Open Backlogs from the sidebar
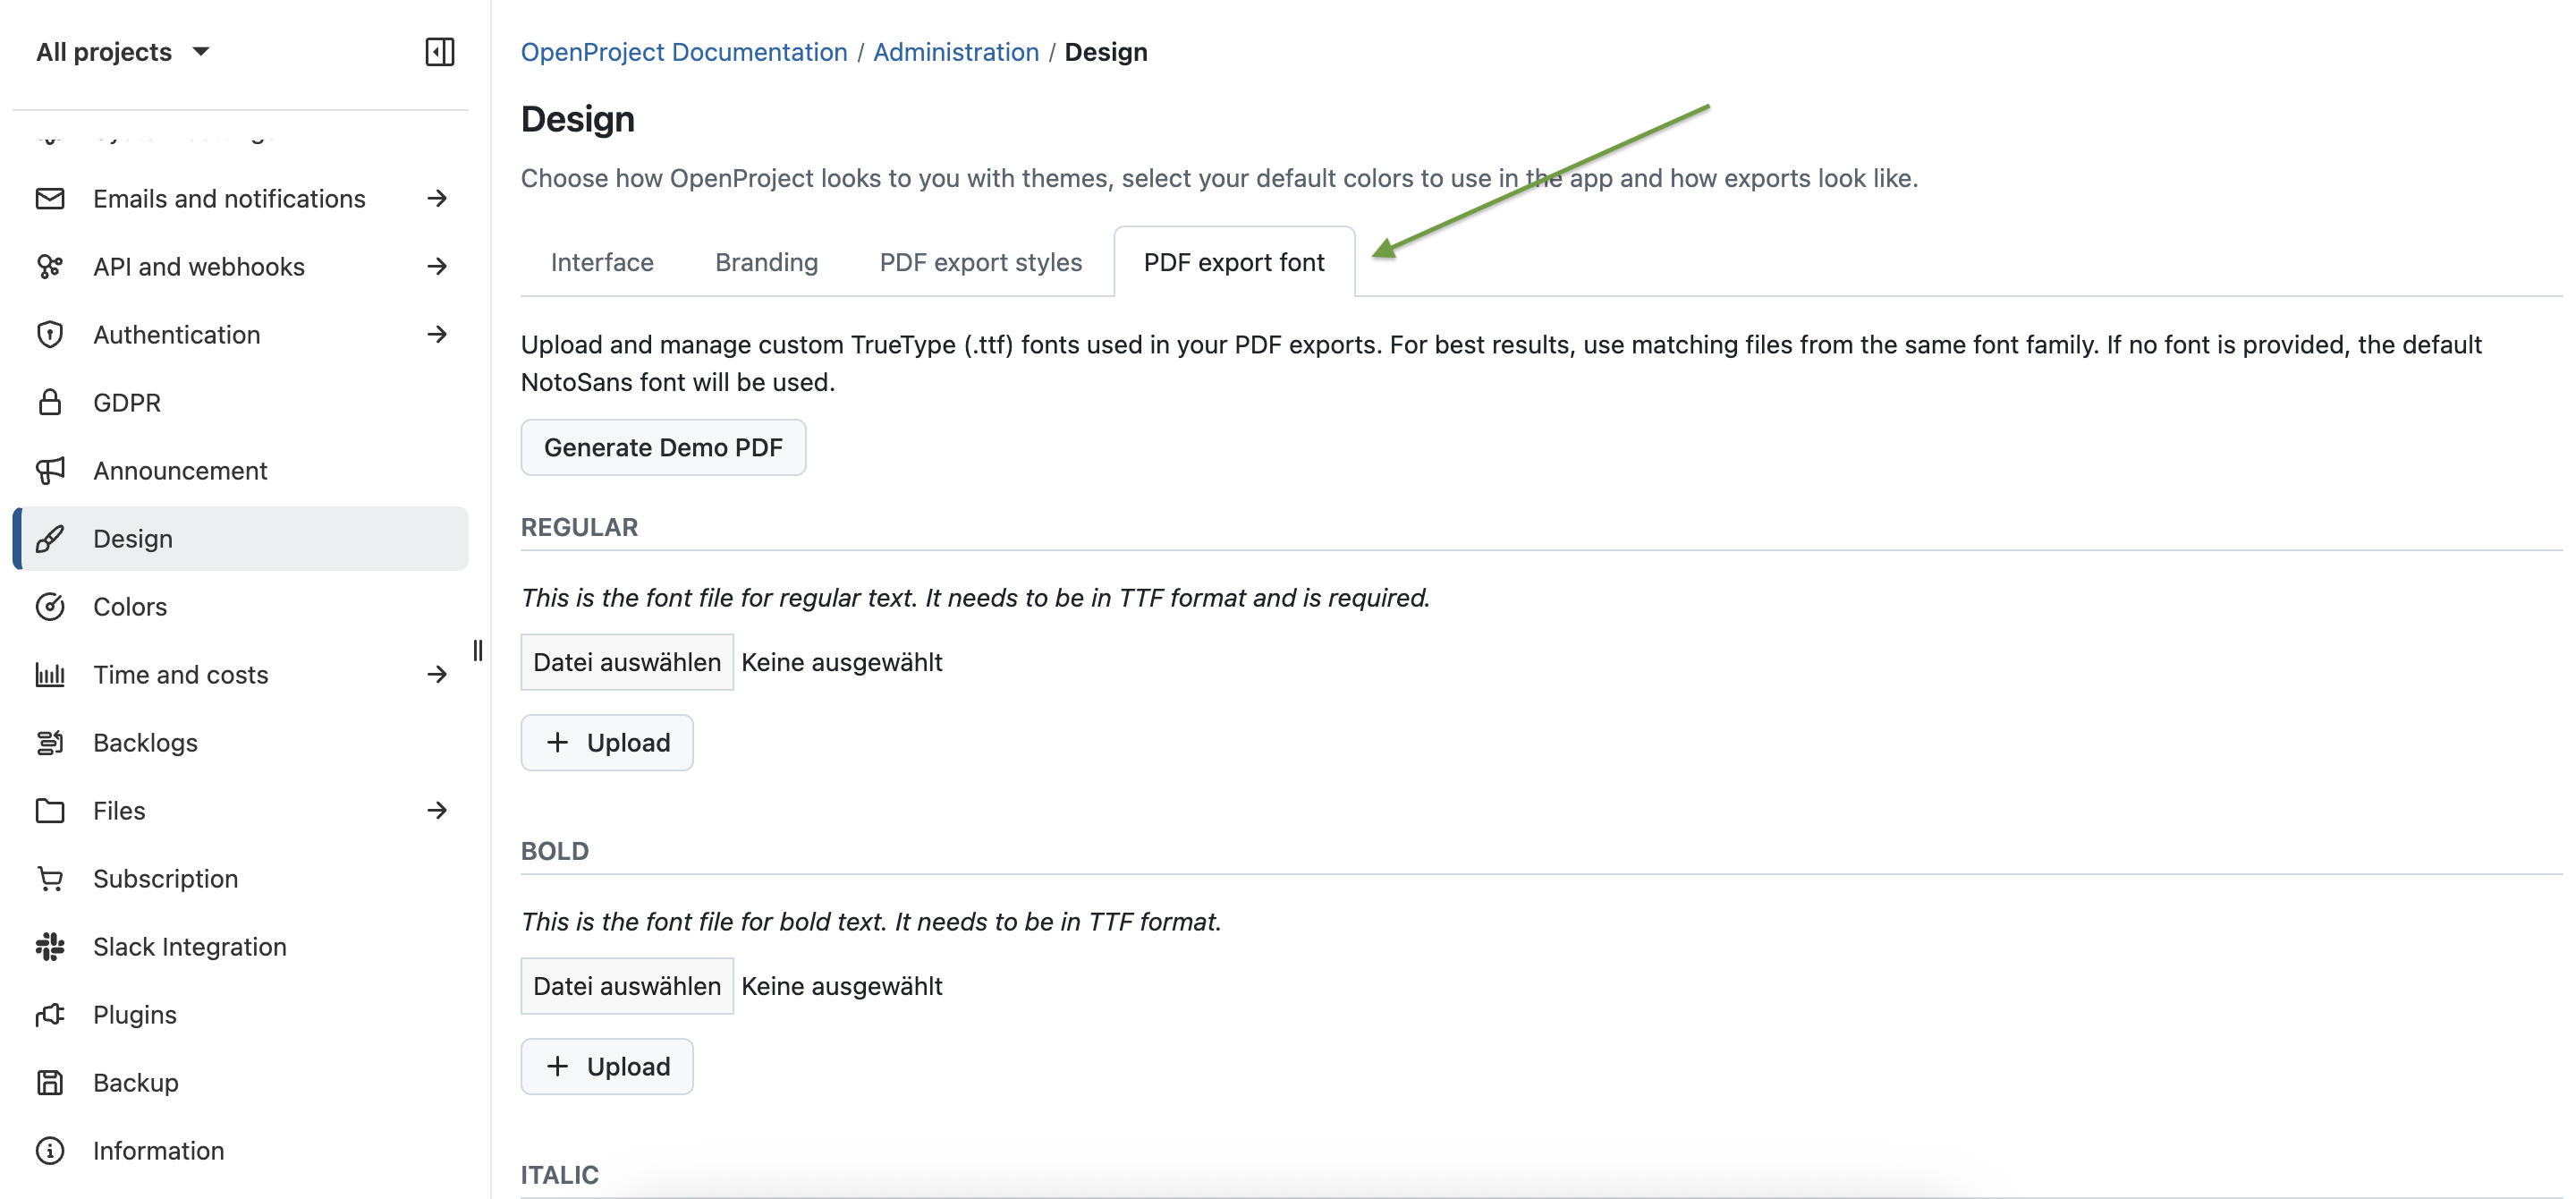The width and height of the screenshot is (2576, 1199). pyautogui.click(x=146, y=742)
